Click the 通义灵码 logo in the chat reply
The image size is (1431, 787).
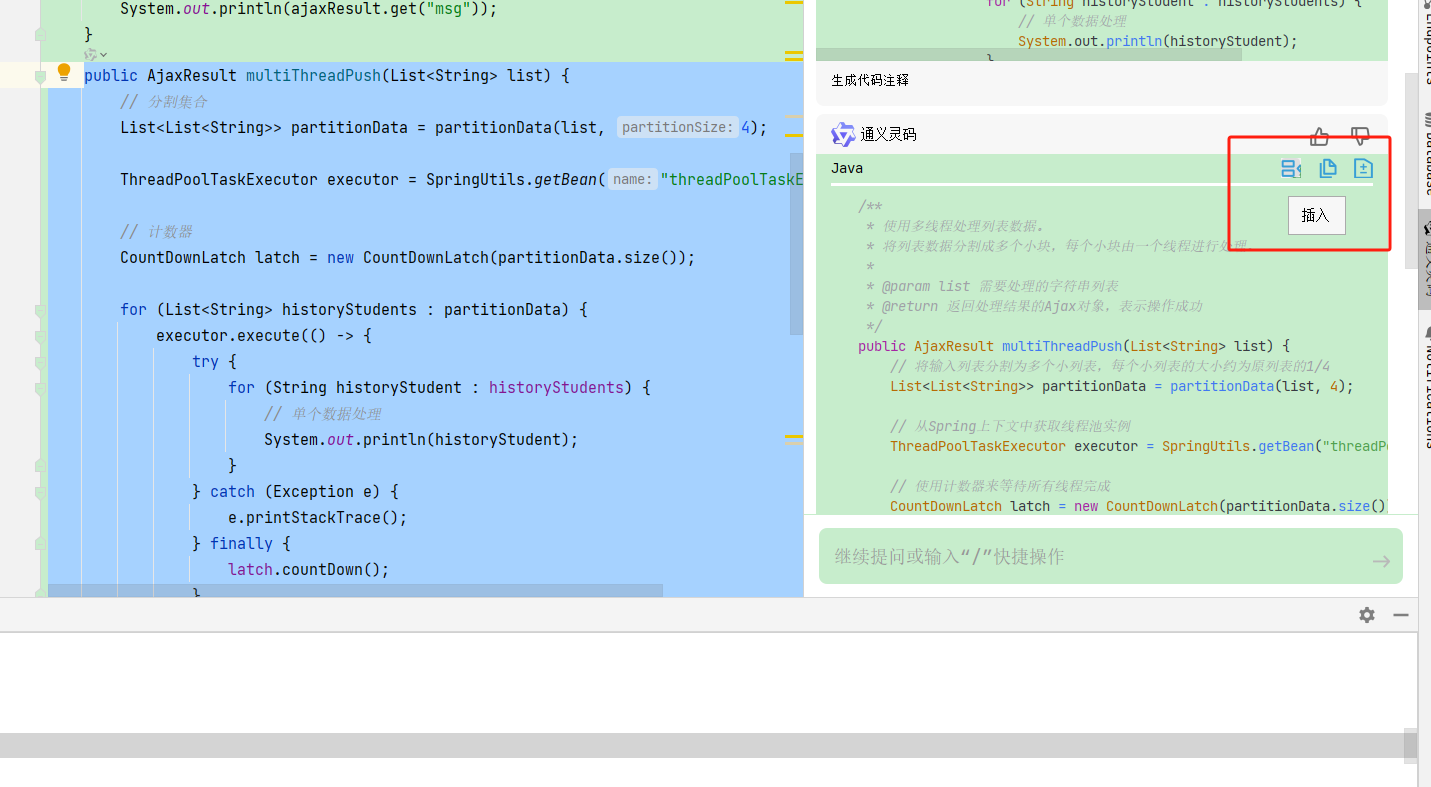pos(843,134)
